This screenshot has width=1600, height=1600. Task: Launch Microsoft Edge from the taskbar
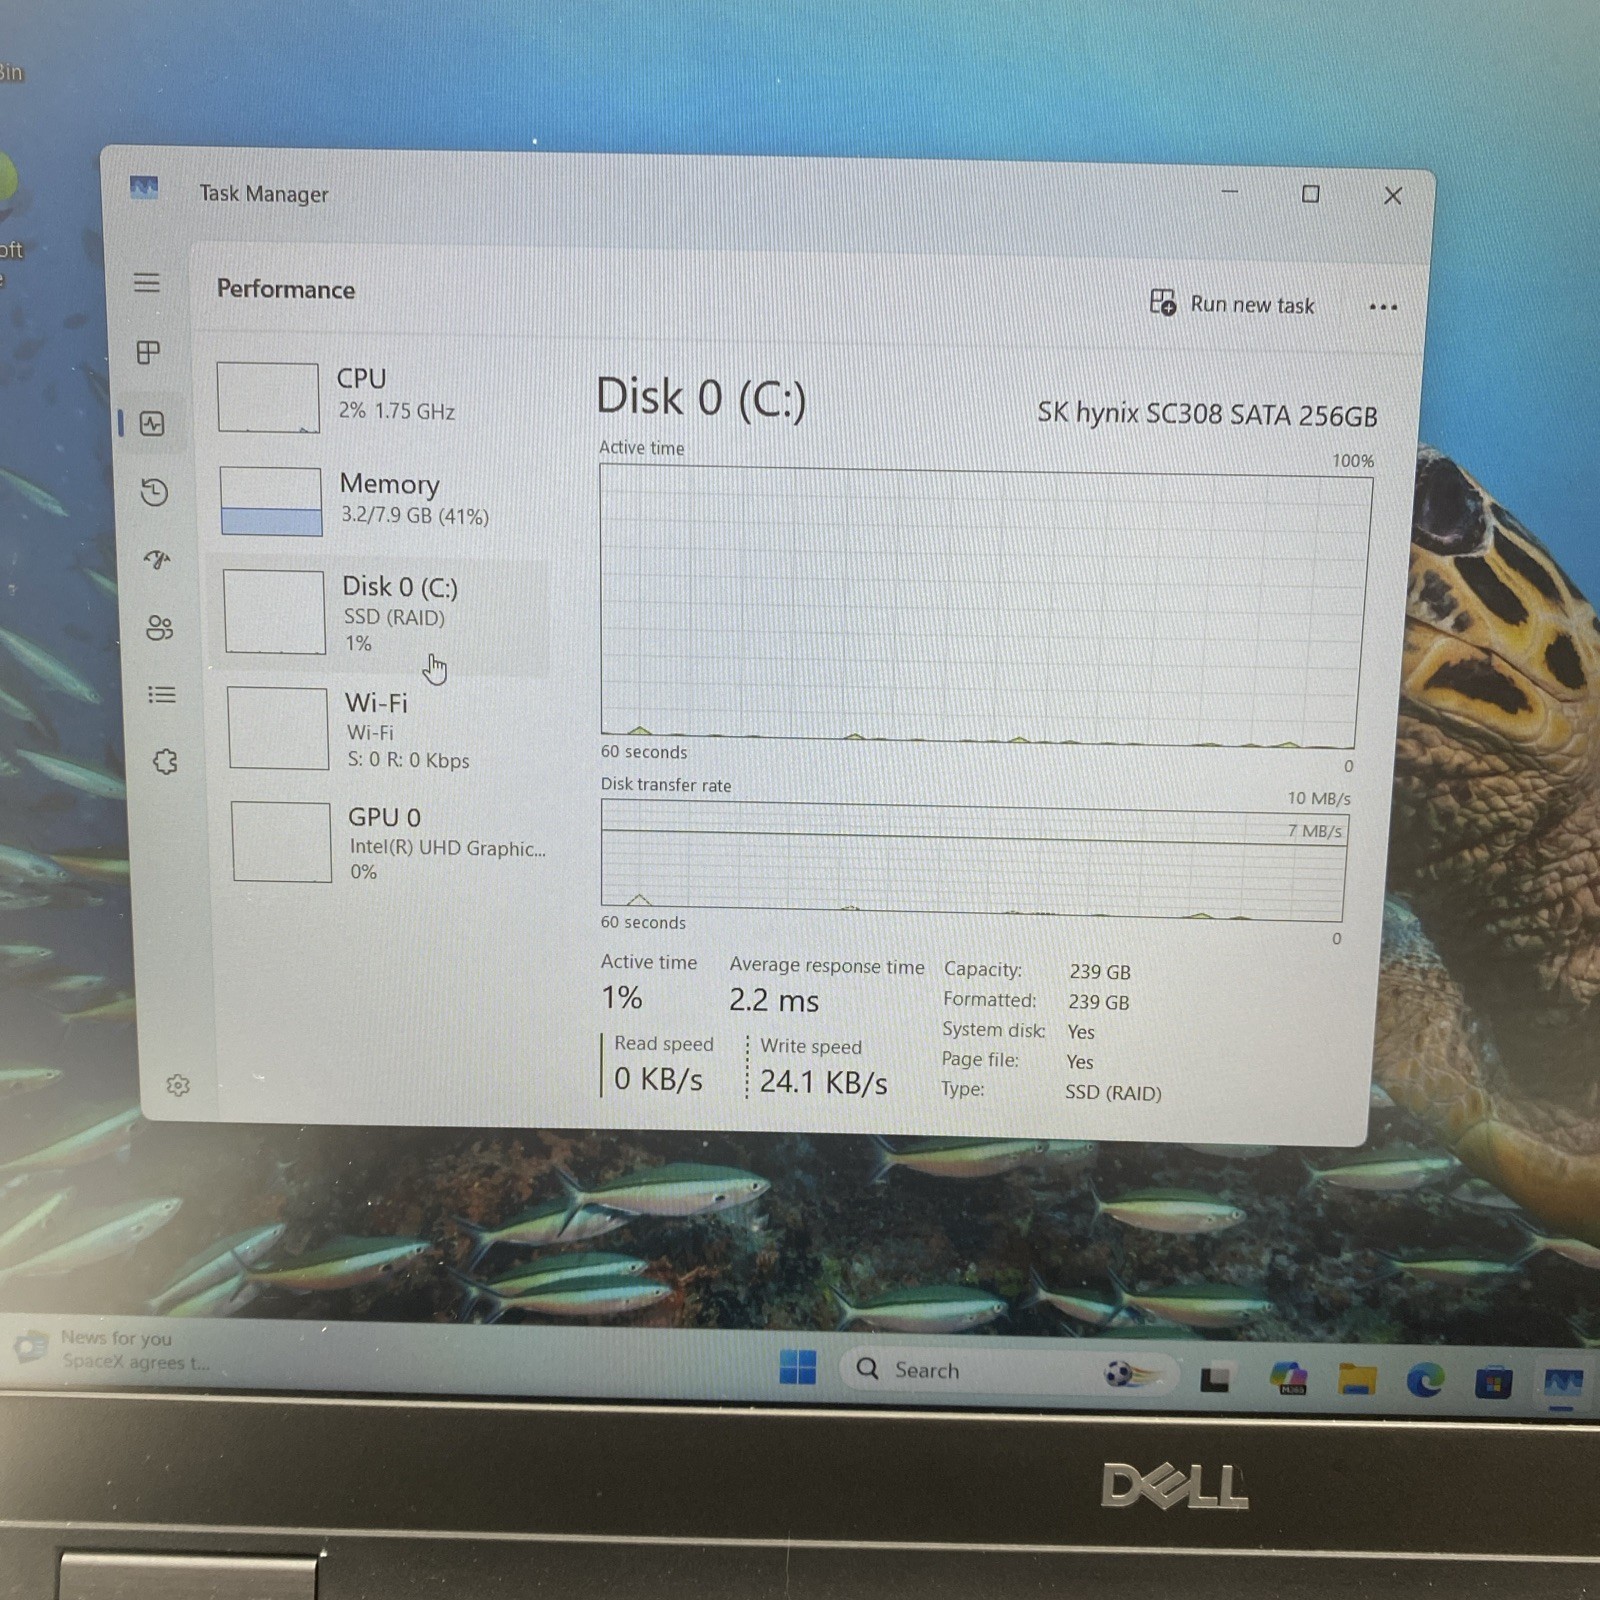point(1425,1381)
